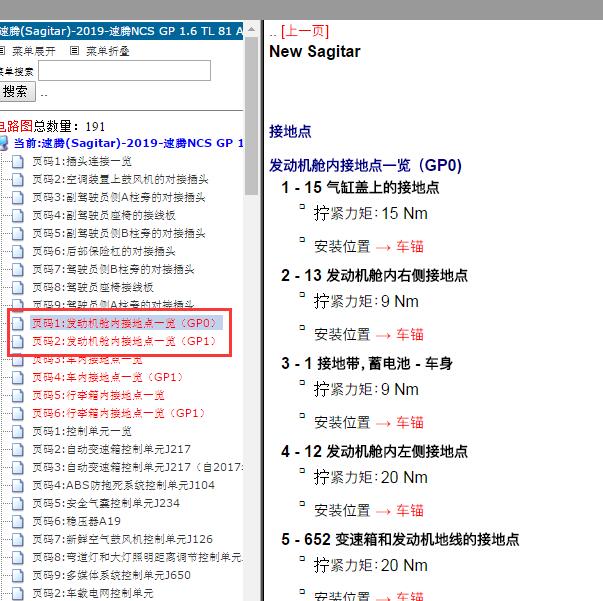Click the computer icon beside 当前:速腾

click(x=4, y=143)
